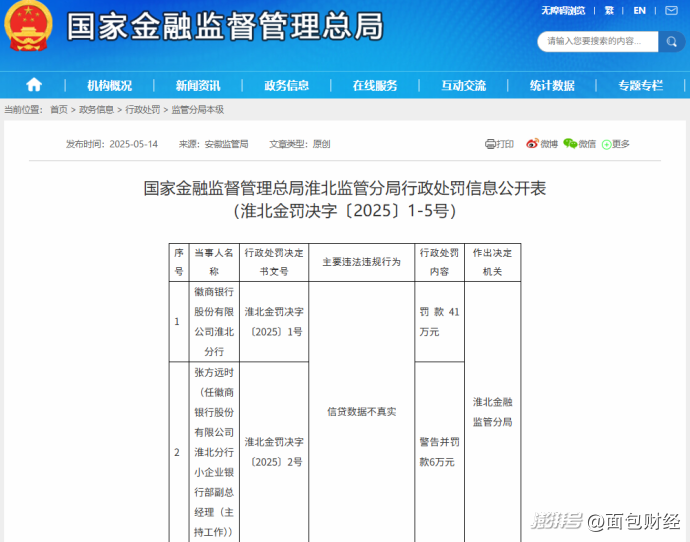Click the 行政处罚决定书文号 column header
This screenshot has height=542, width=690.
[274, 262]
